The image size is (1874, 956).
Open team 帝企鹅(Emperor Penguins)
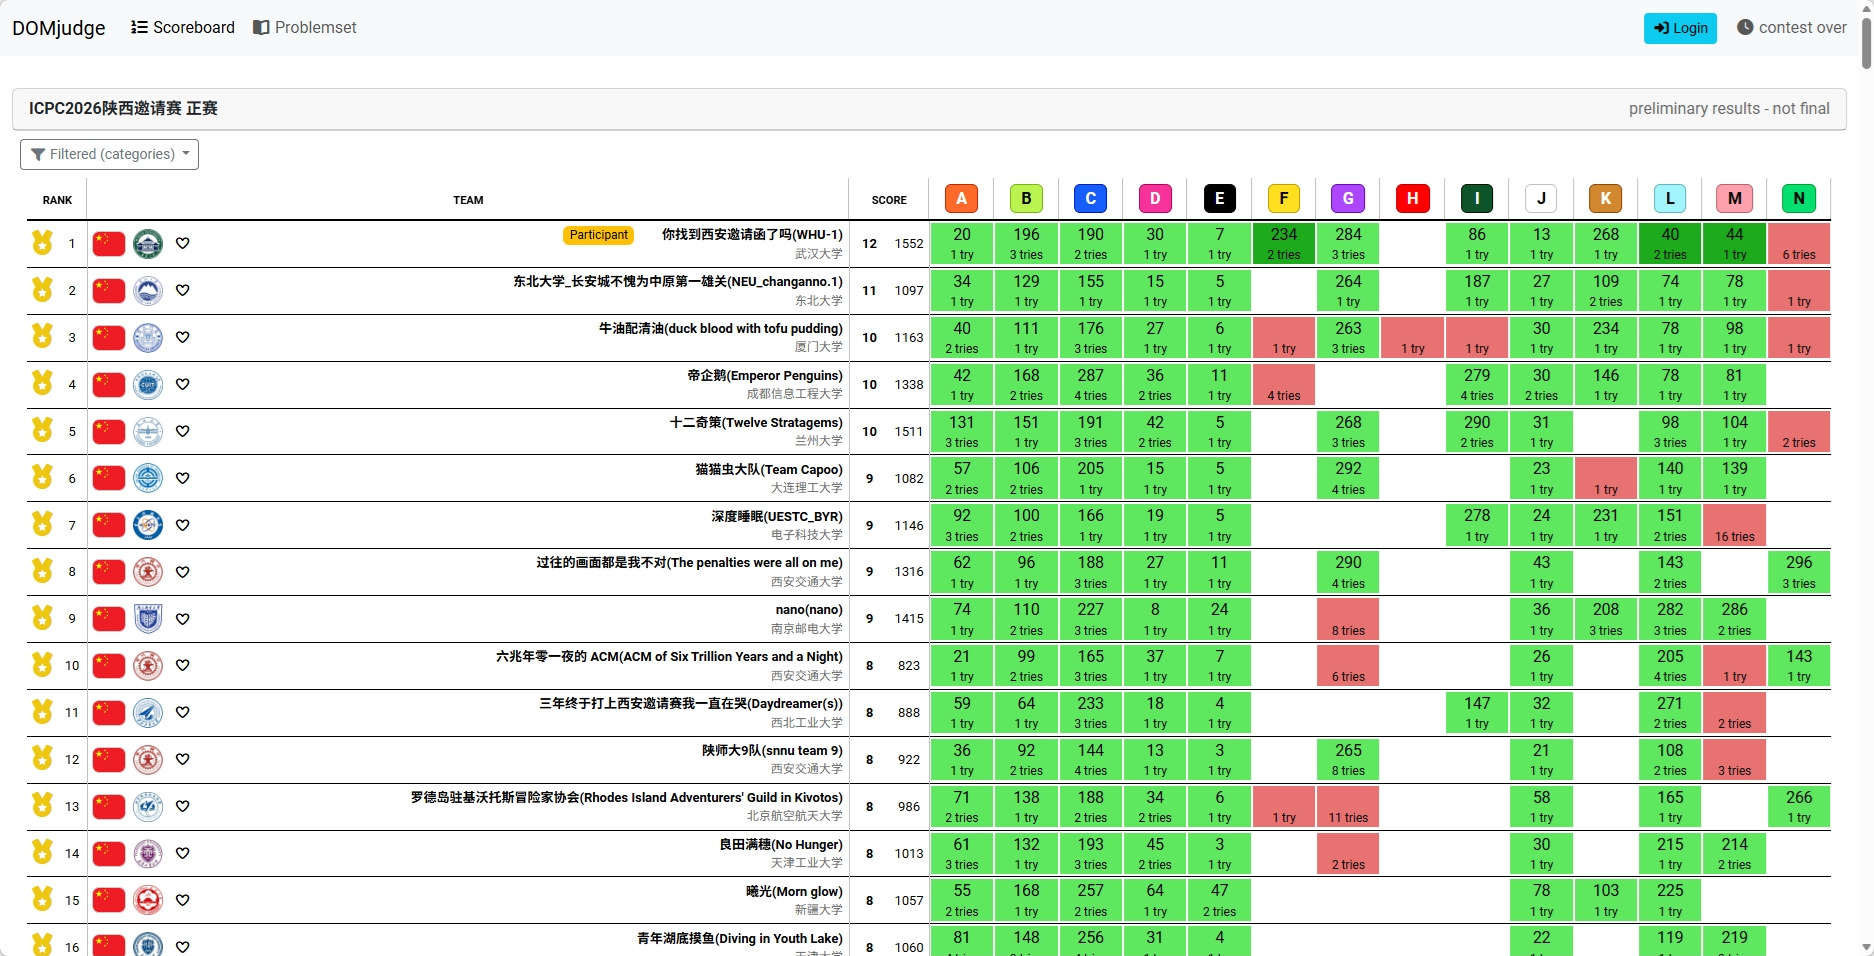click(x=765, y=375)
